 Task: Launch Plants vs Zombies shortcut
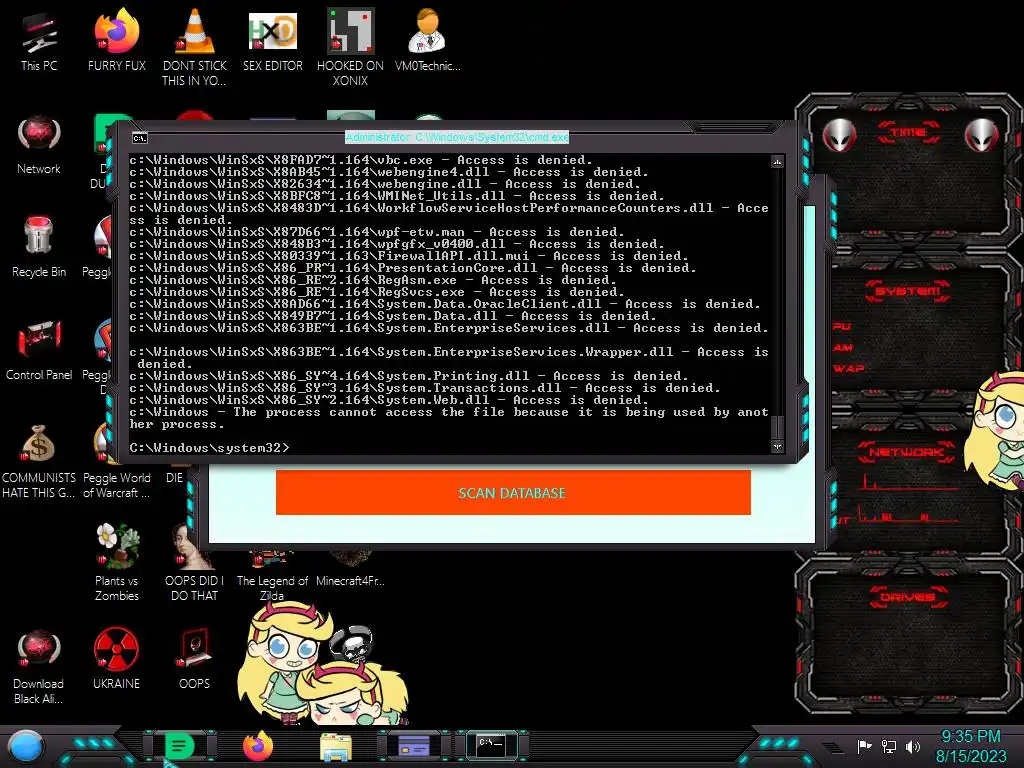tap(117, 563)
